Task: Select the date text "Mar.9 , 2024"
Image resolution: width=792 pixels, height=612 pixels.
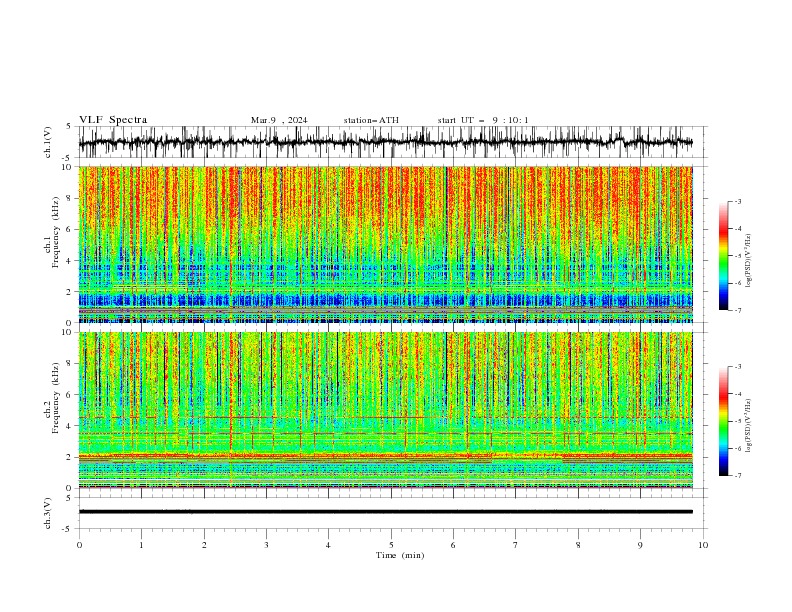Action: pos(279,120)
